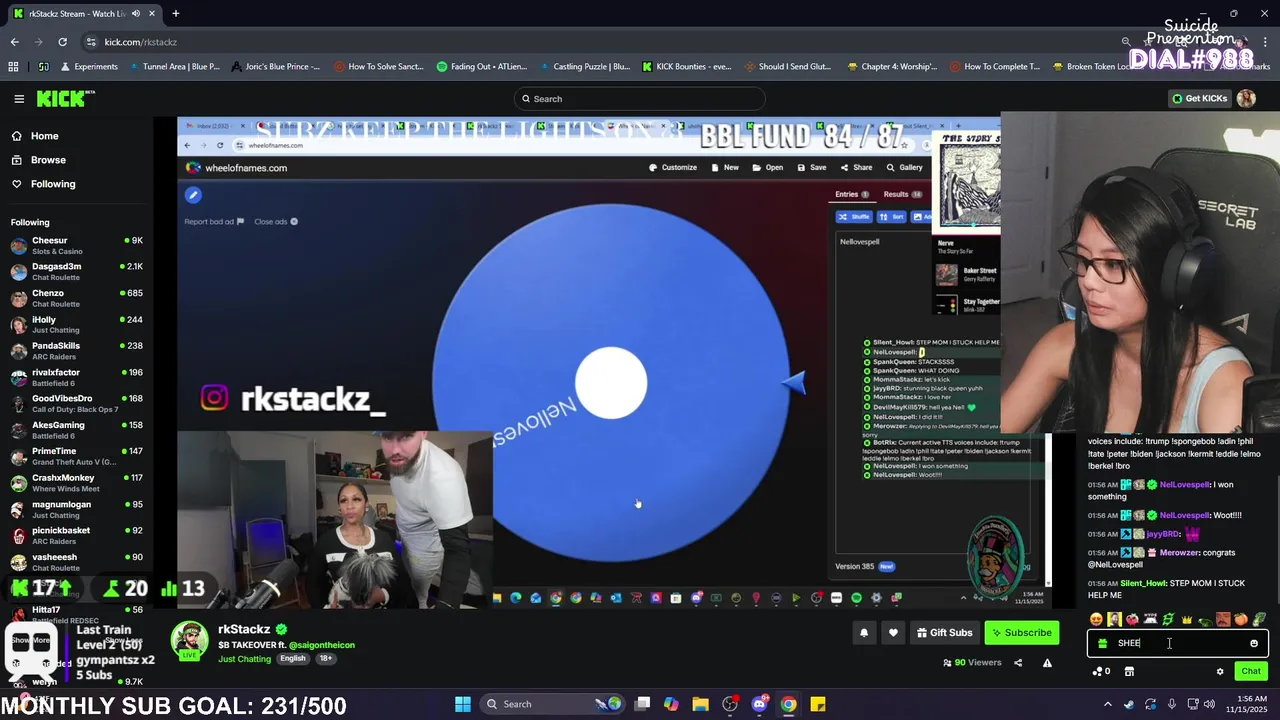The height and width of the screenshot is (720, 1280).
Task: Click the notification bell for rkStackz
Action: 864,632
